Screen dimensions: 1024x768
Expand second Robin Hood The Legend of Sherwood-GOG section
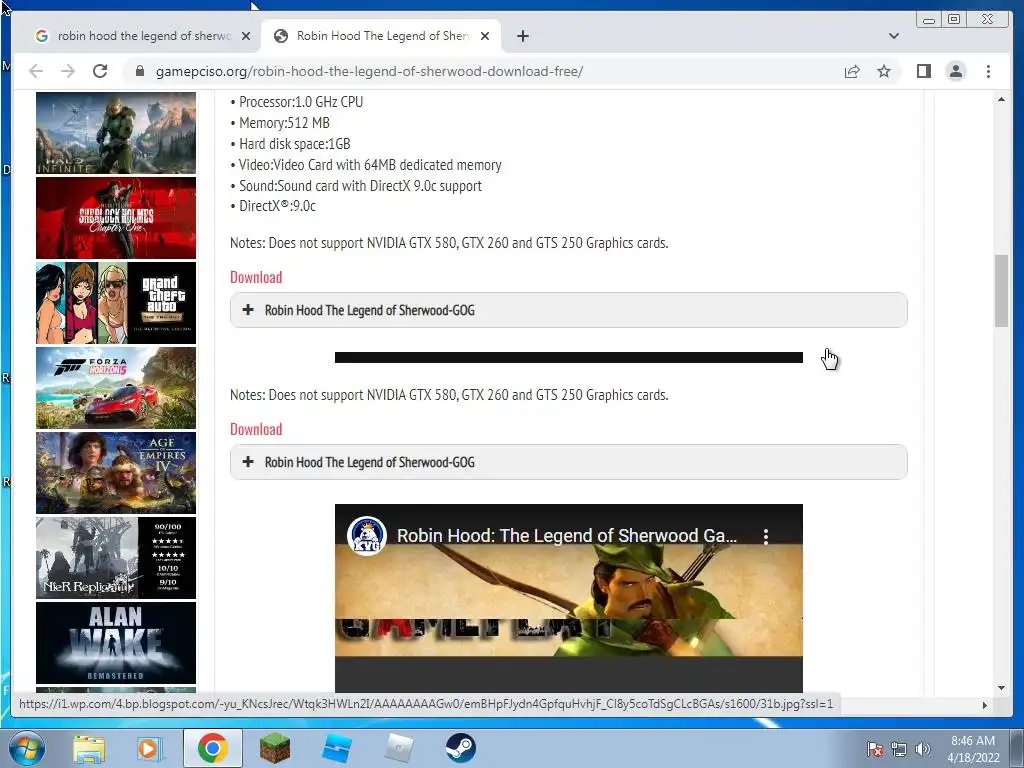point(568,462)
